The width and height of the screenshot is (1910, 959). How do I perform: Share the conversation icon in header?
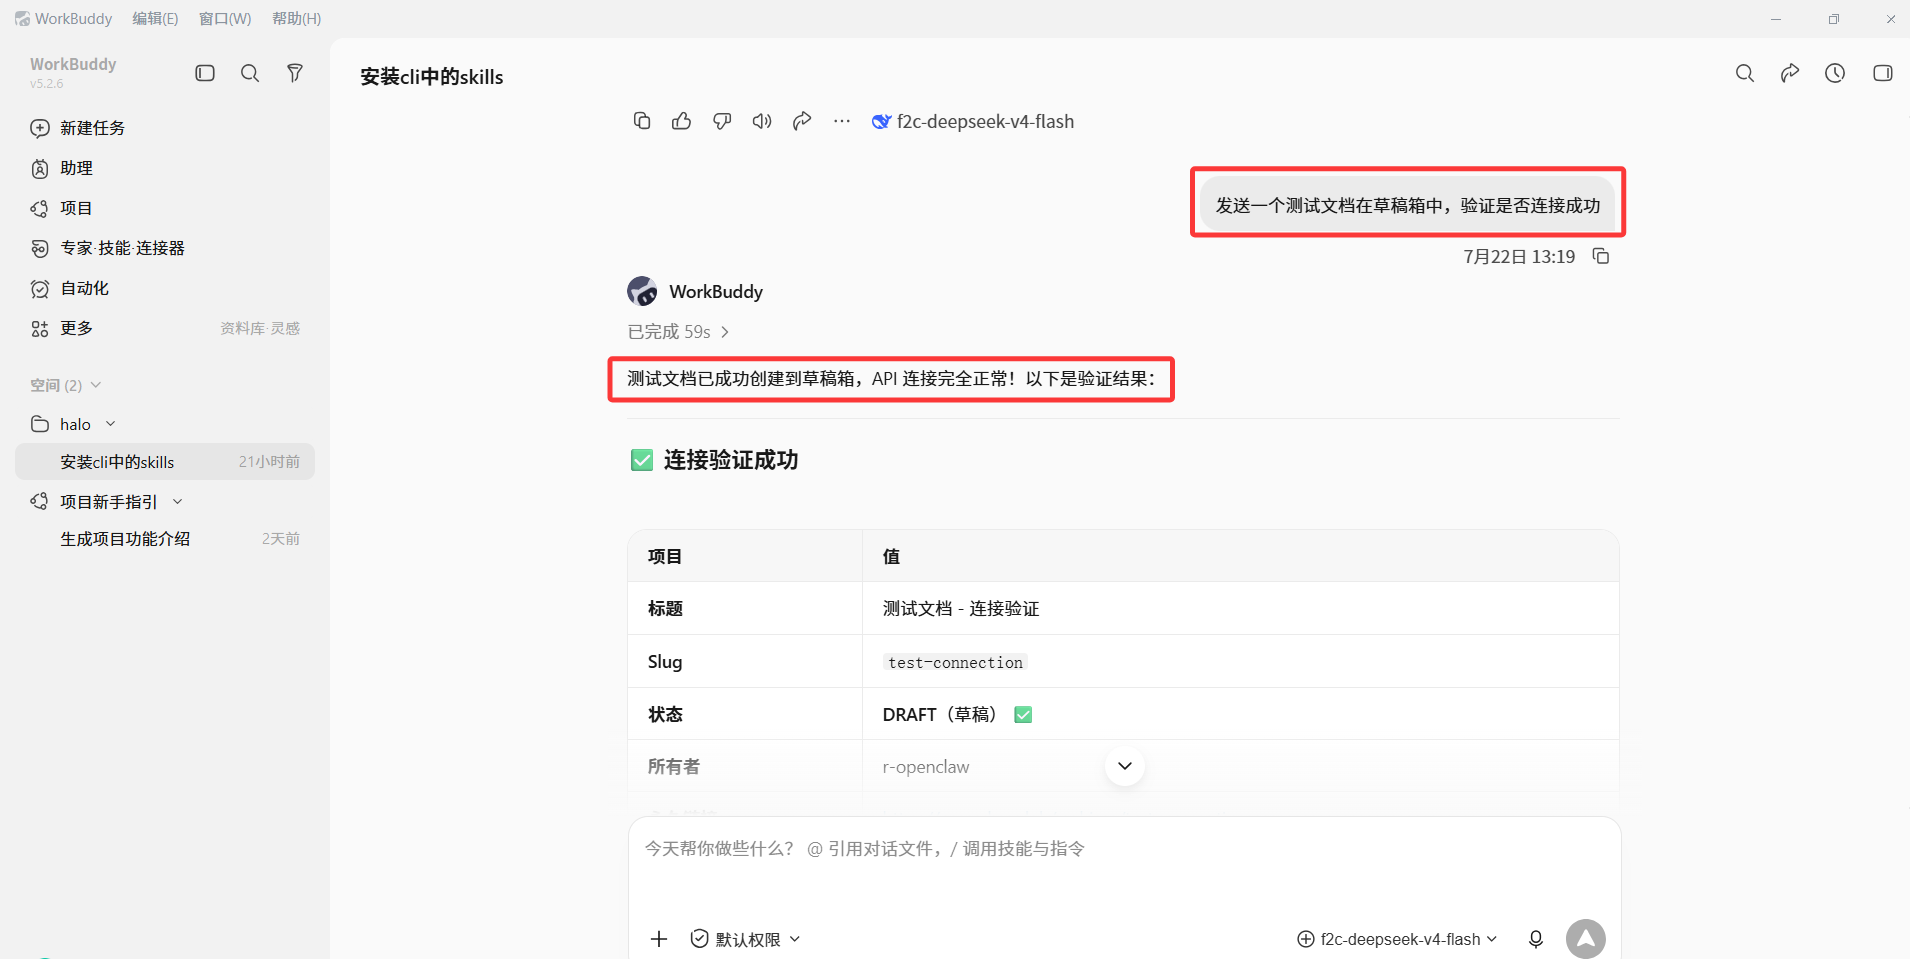pos(1790,73)
